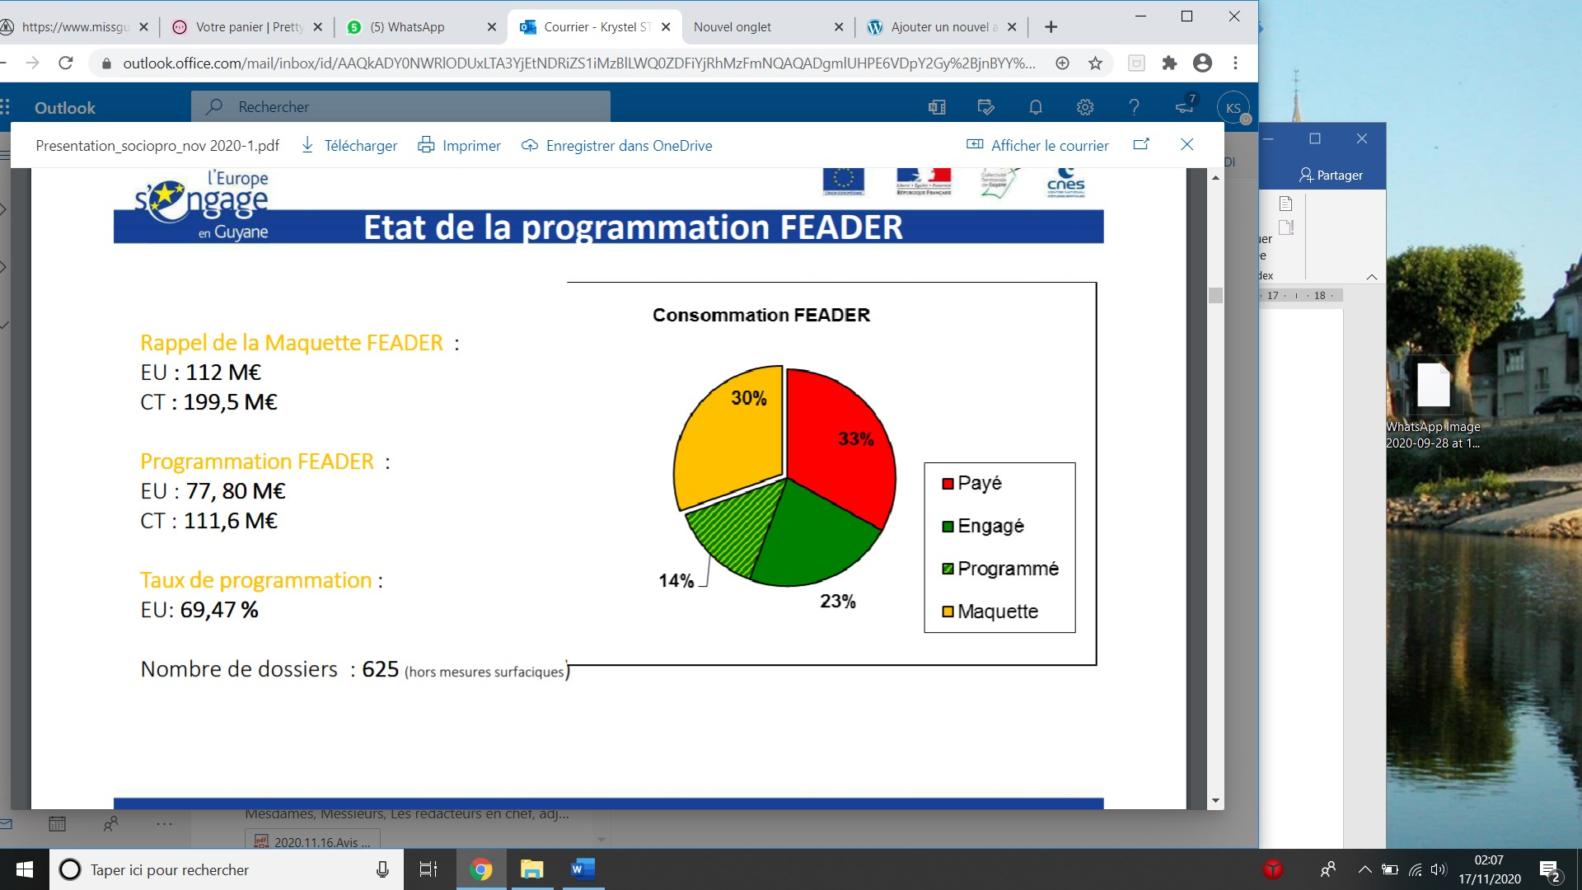Viewport: 1582px width, 890px height.
Task: Reload the current browser page
Action: [x=66, y=63]
